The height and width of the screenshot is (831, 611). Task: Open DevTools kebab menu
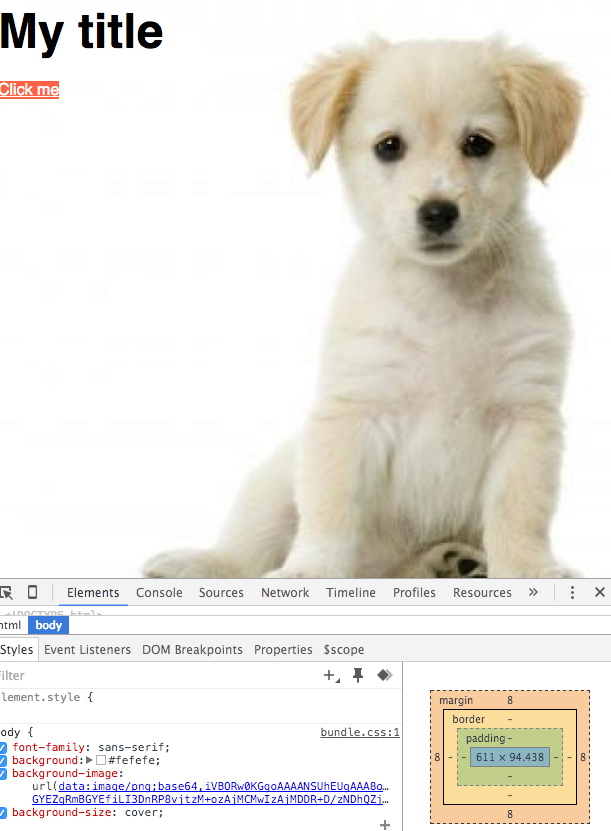click(x=572, y=592)
